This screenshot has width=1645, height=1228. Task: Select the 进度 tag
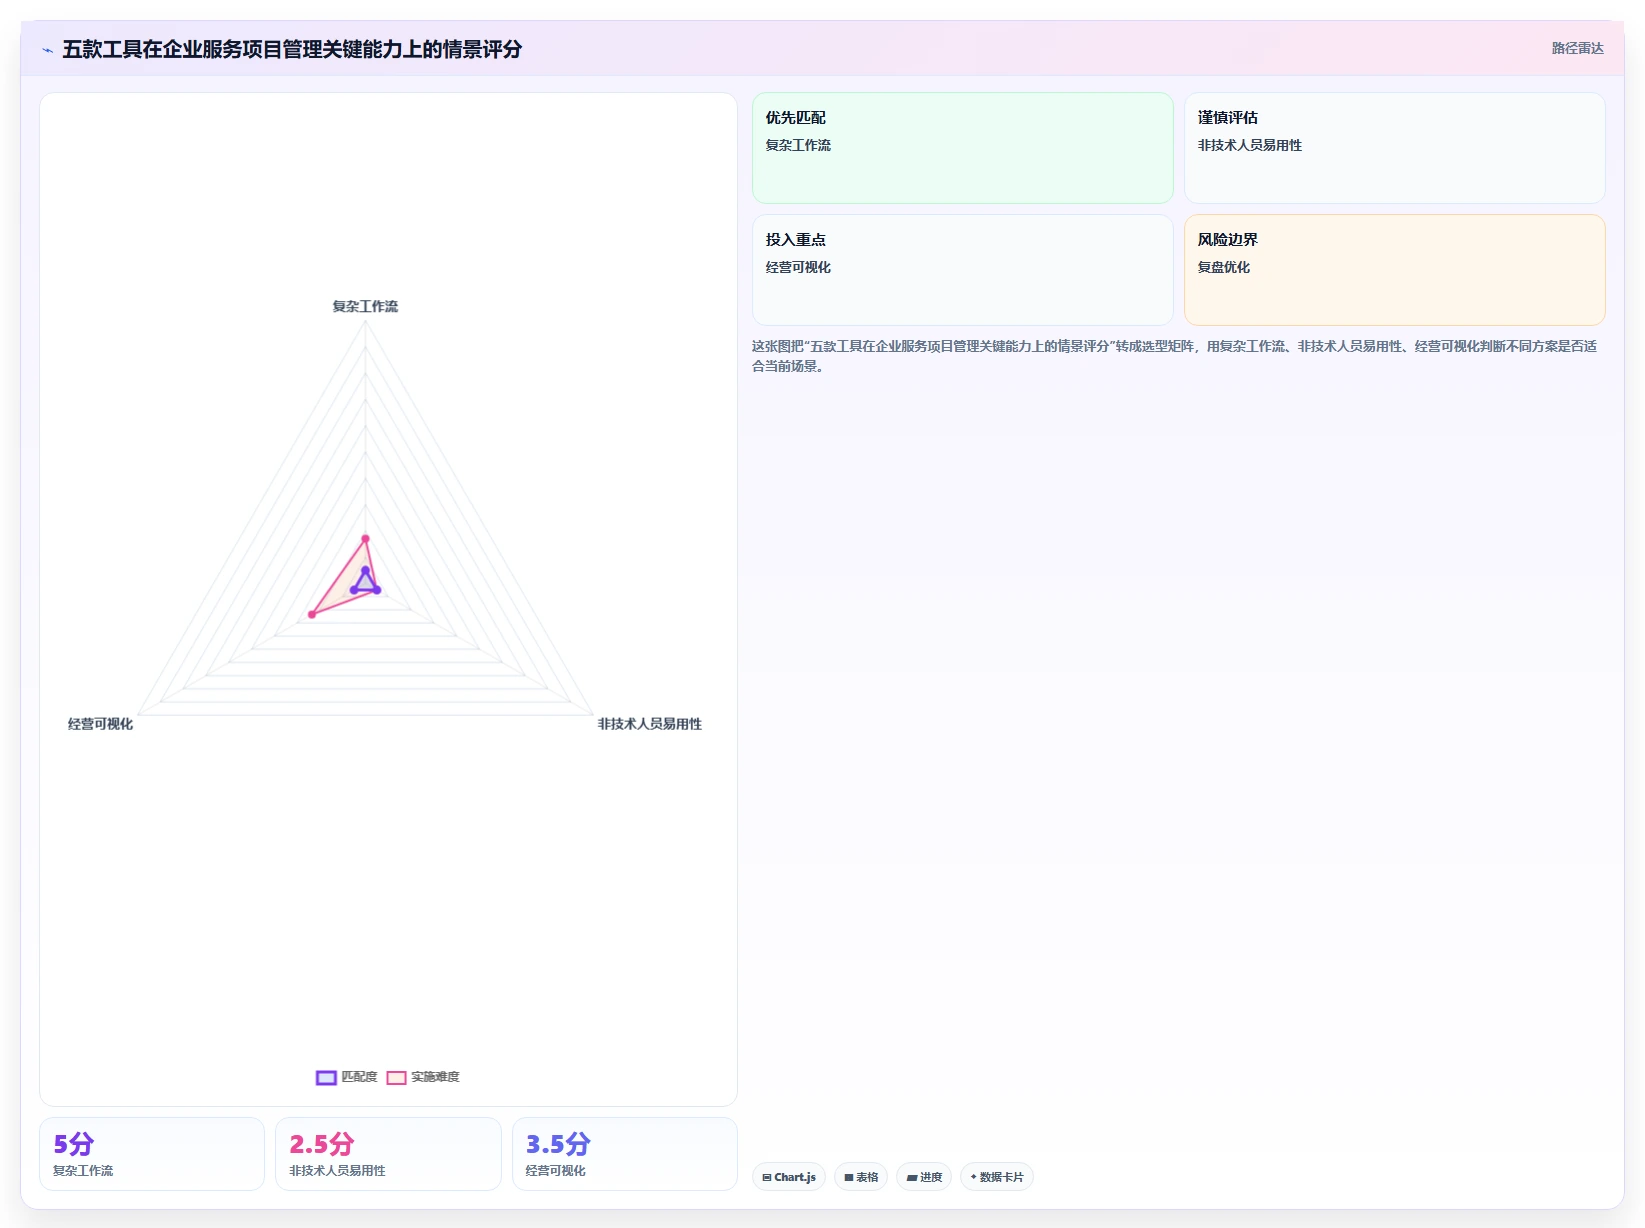924,1177
